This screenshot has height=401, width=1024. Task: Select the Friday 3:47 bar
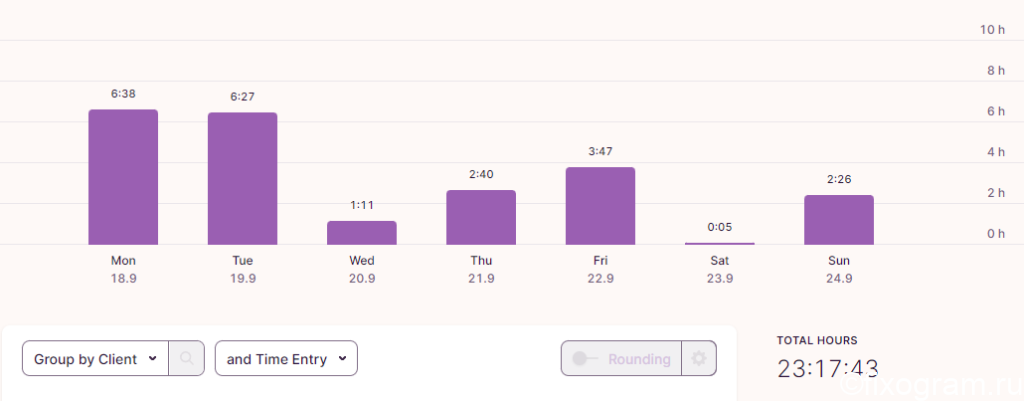[600, 206]
